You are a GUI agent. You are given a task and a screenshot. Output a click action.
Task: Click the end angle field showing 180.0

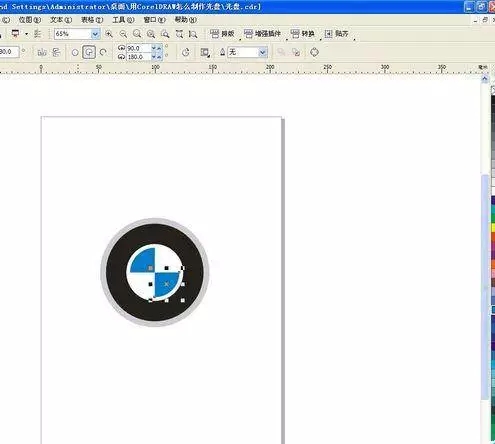[x=139, y=57]
